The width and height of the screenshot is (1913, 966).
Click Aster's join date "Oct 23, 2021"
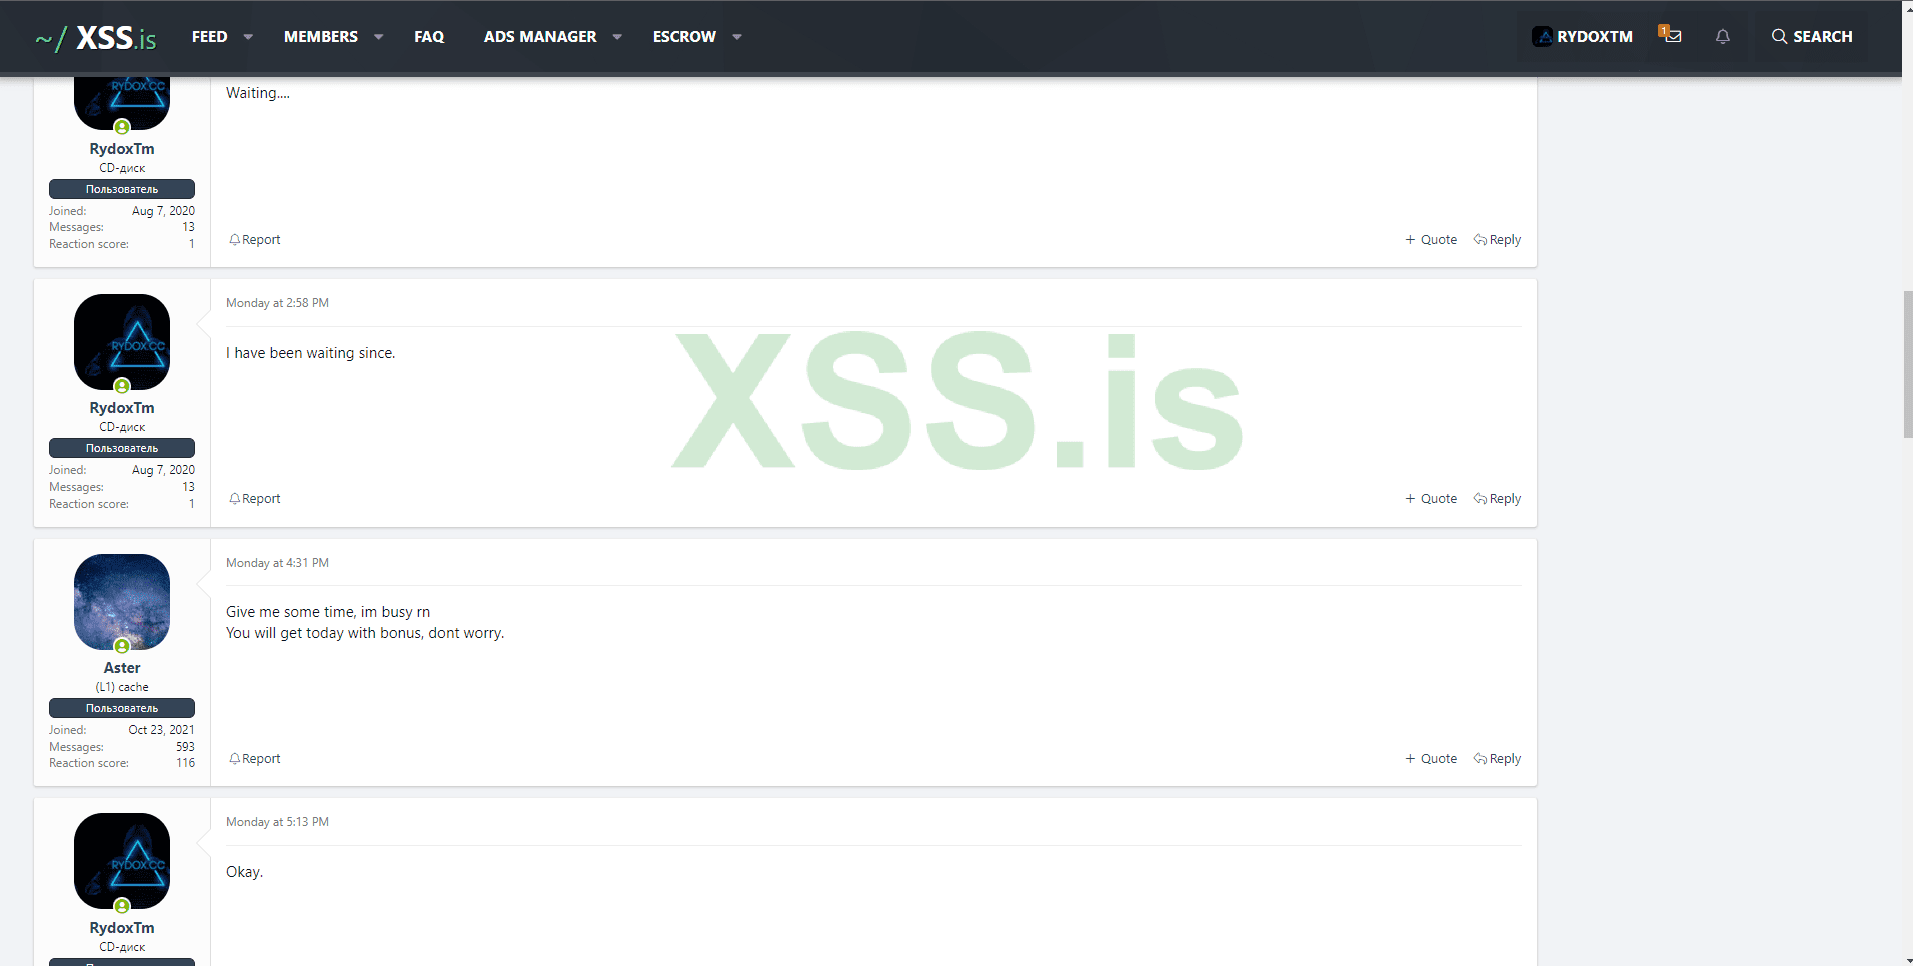(x=161, y=730)
